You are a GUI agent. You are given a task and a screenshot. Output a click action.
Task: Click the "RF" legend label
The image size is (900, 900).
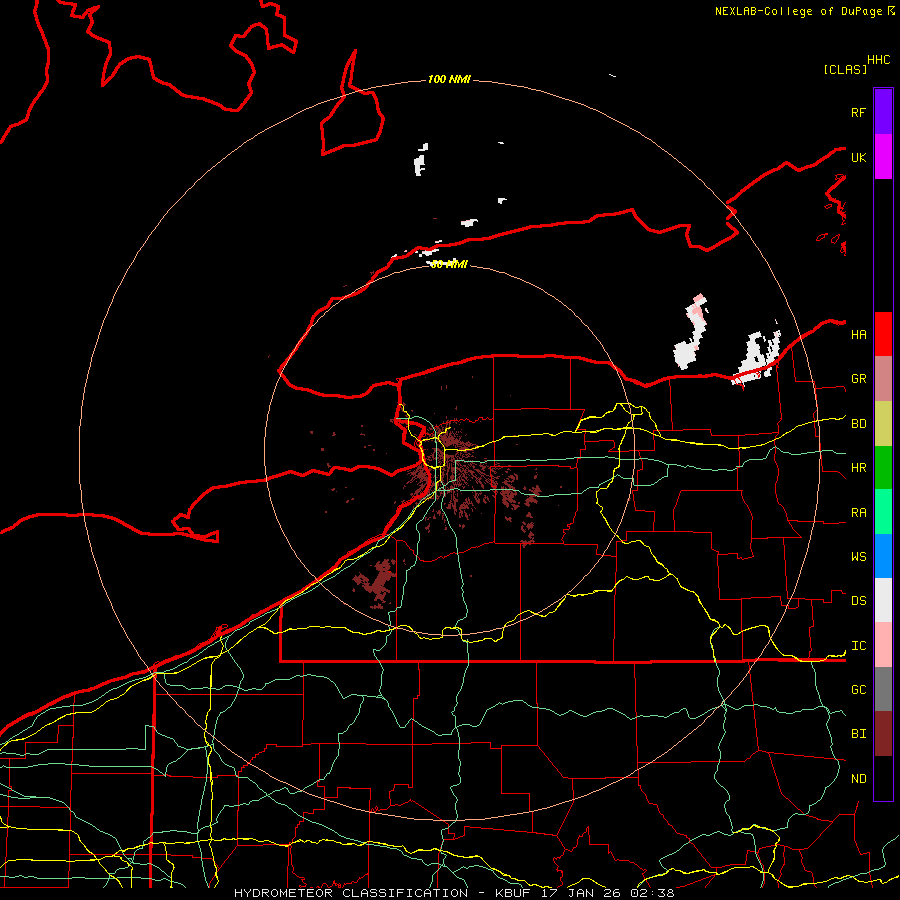(x=858, y=112)
